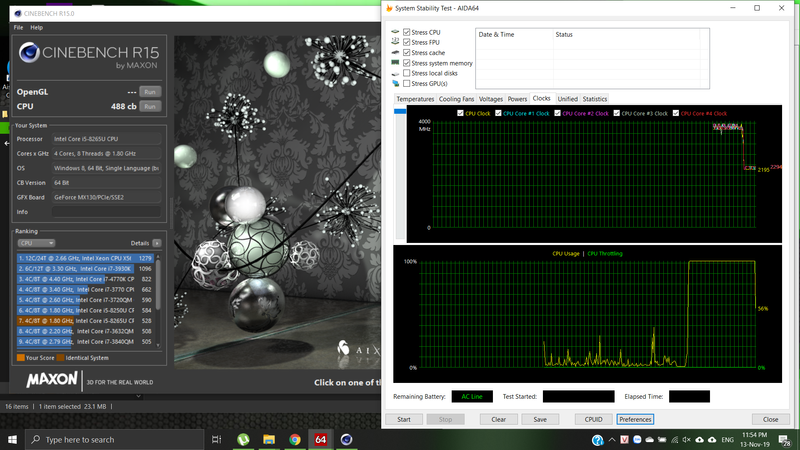
Task: Toggle the CPU Core #4 Clock checkbox
Action: pyautogui.click(x=676, y=113)
